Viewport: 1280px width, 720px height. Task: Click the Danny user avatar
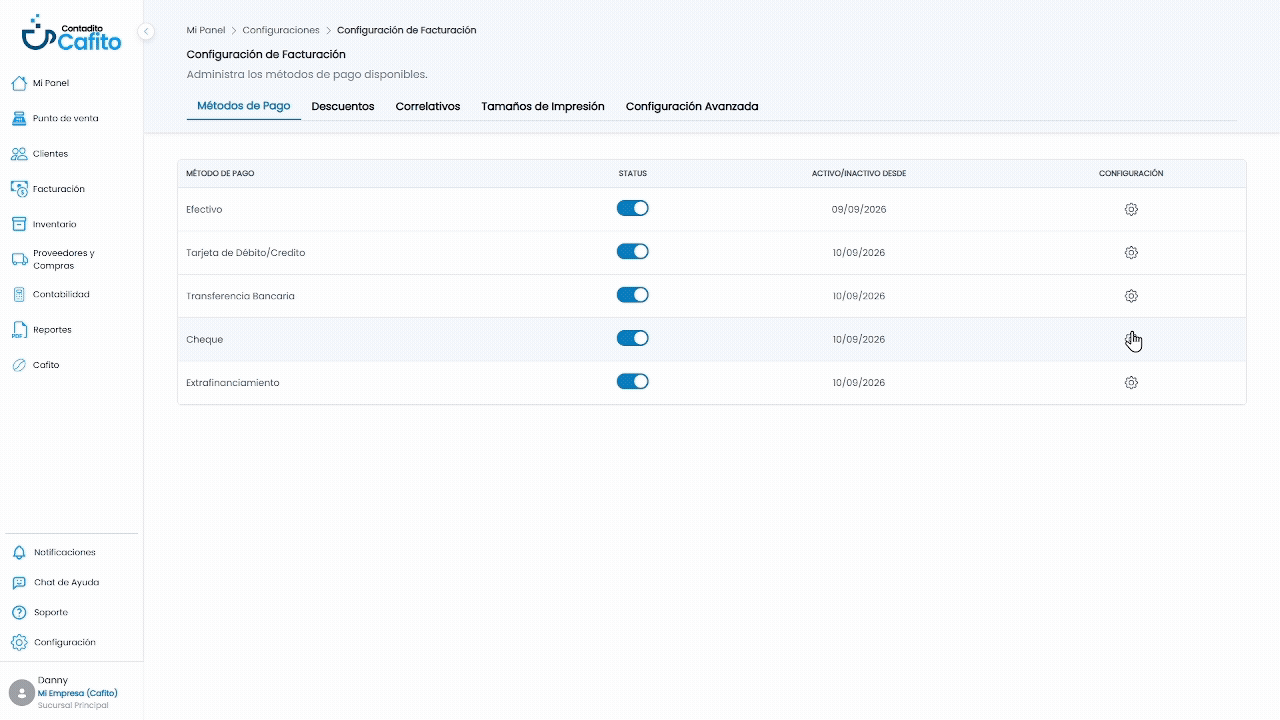(21, 692)
